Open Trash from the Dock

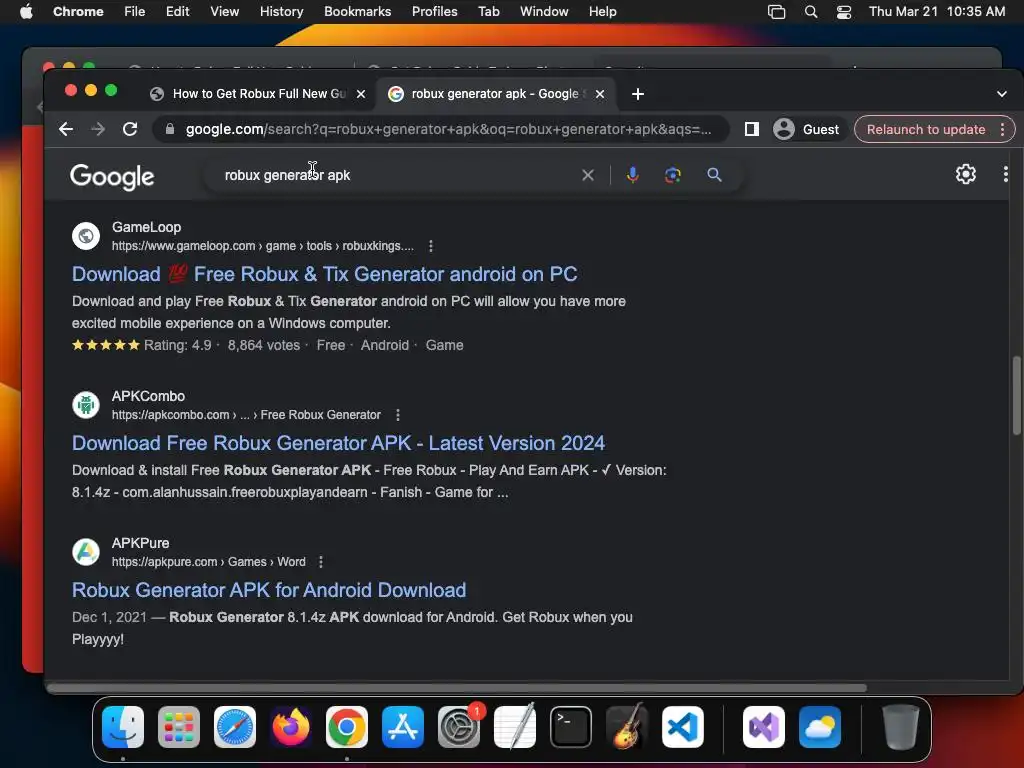pyautogui.click(x=901, y=727)
